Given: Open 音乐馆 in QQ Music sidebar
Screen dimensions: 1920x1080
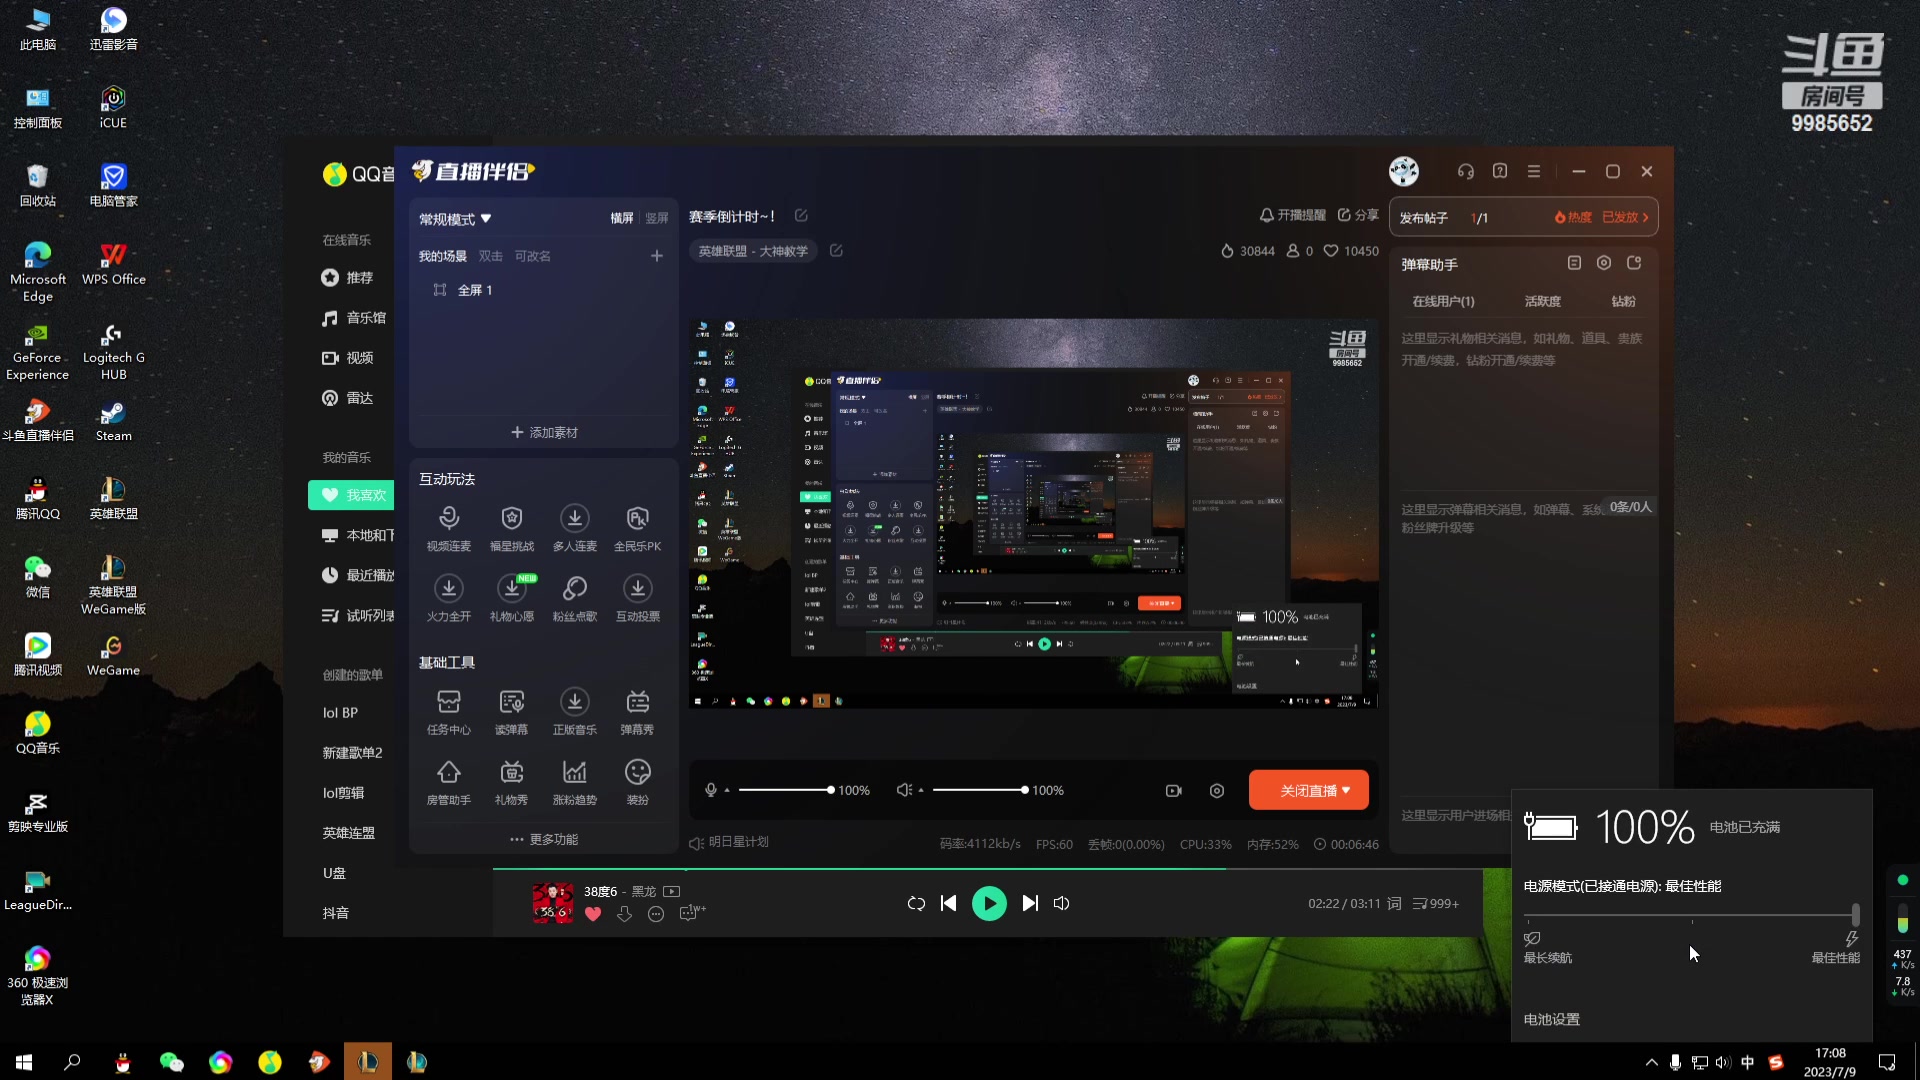Looking at the screenshot, I should click(354, 317).
